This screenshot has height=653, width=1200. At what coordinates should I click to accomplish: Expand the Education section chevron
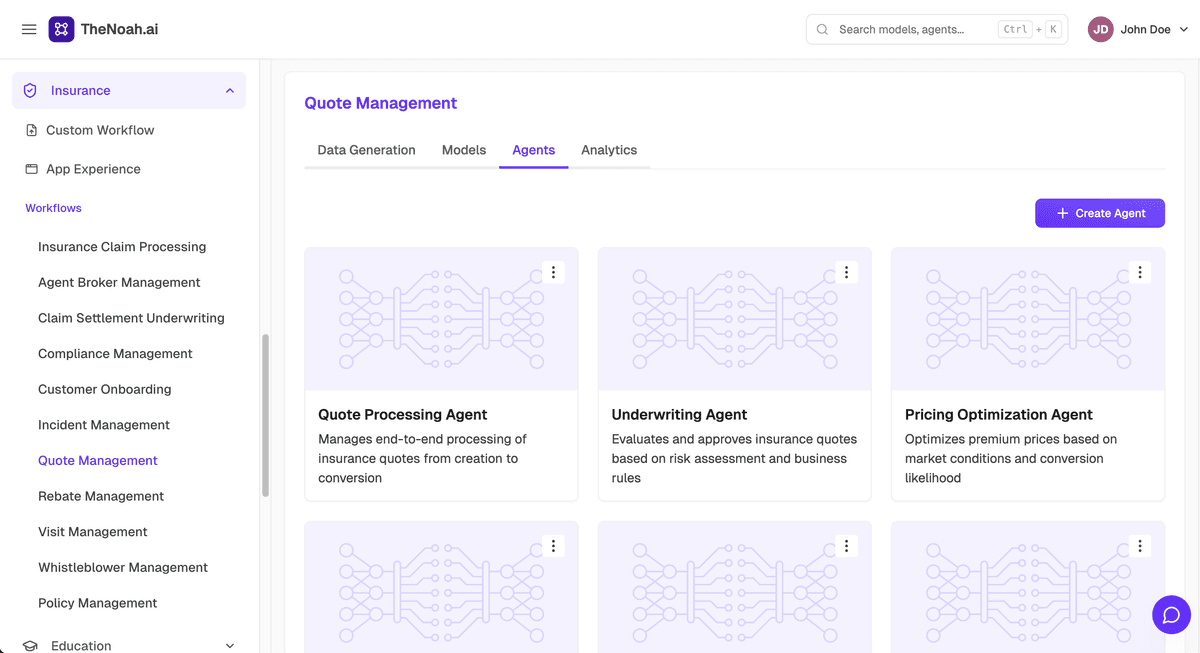pos(230,646)
